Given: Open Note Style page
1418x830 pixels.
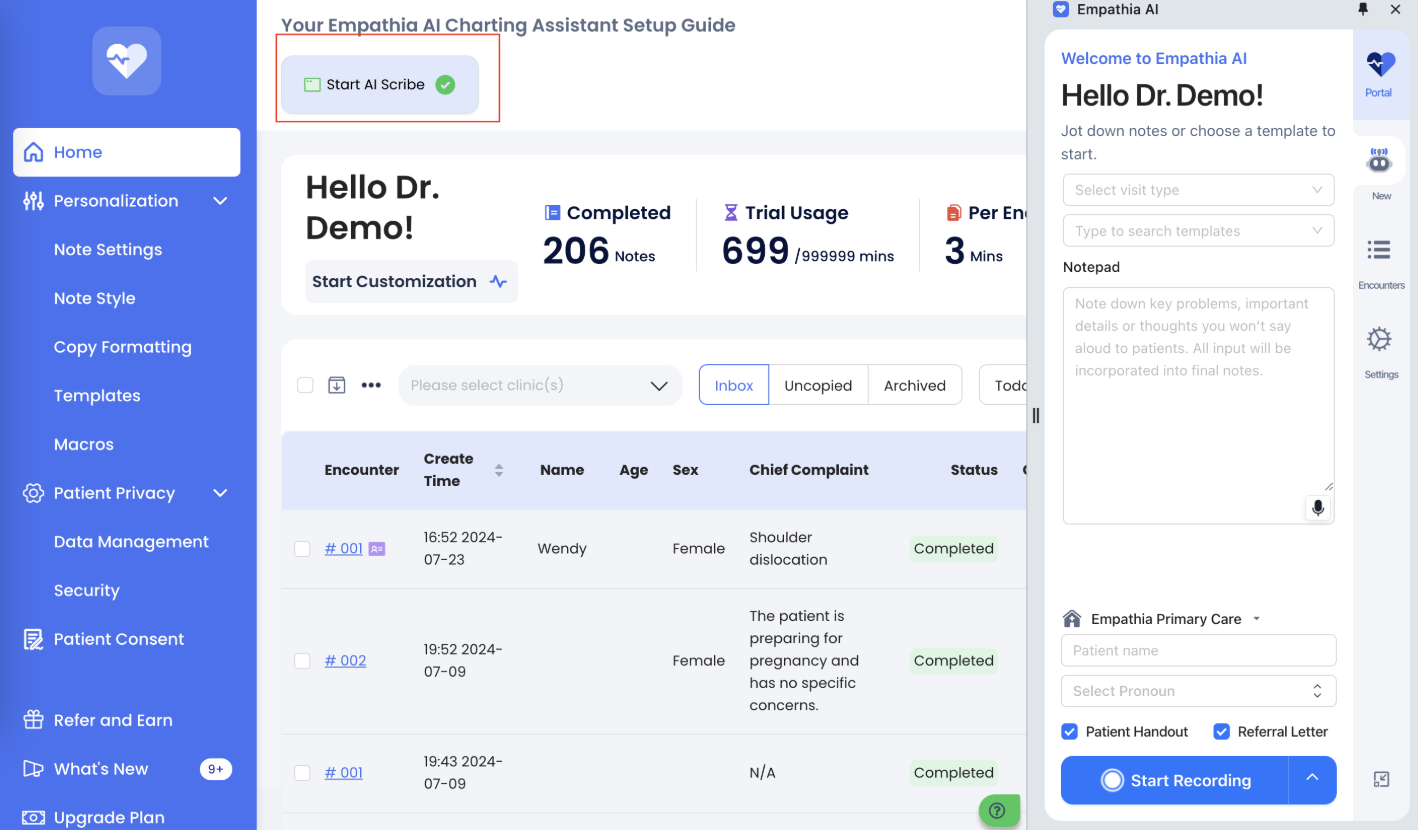Looking at the screenshot, I should tap(95, 299).
